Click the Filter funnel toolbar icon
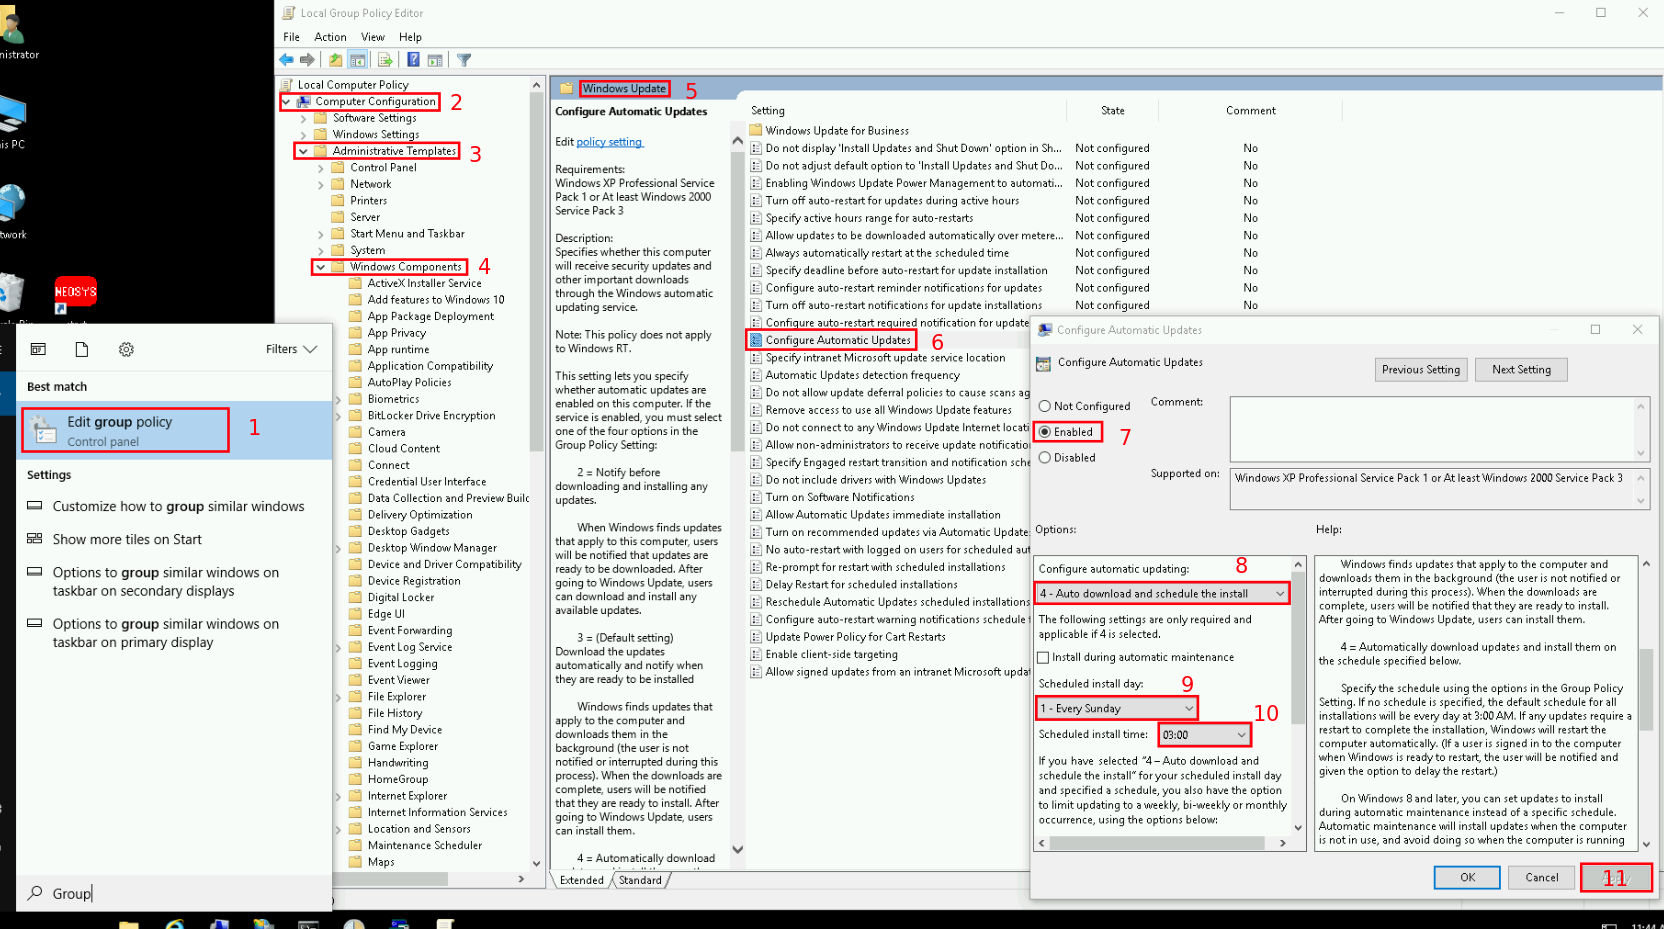 tap(464, 60)
